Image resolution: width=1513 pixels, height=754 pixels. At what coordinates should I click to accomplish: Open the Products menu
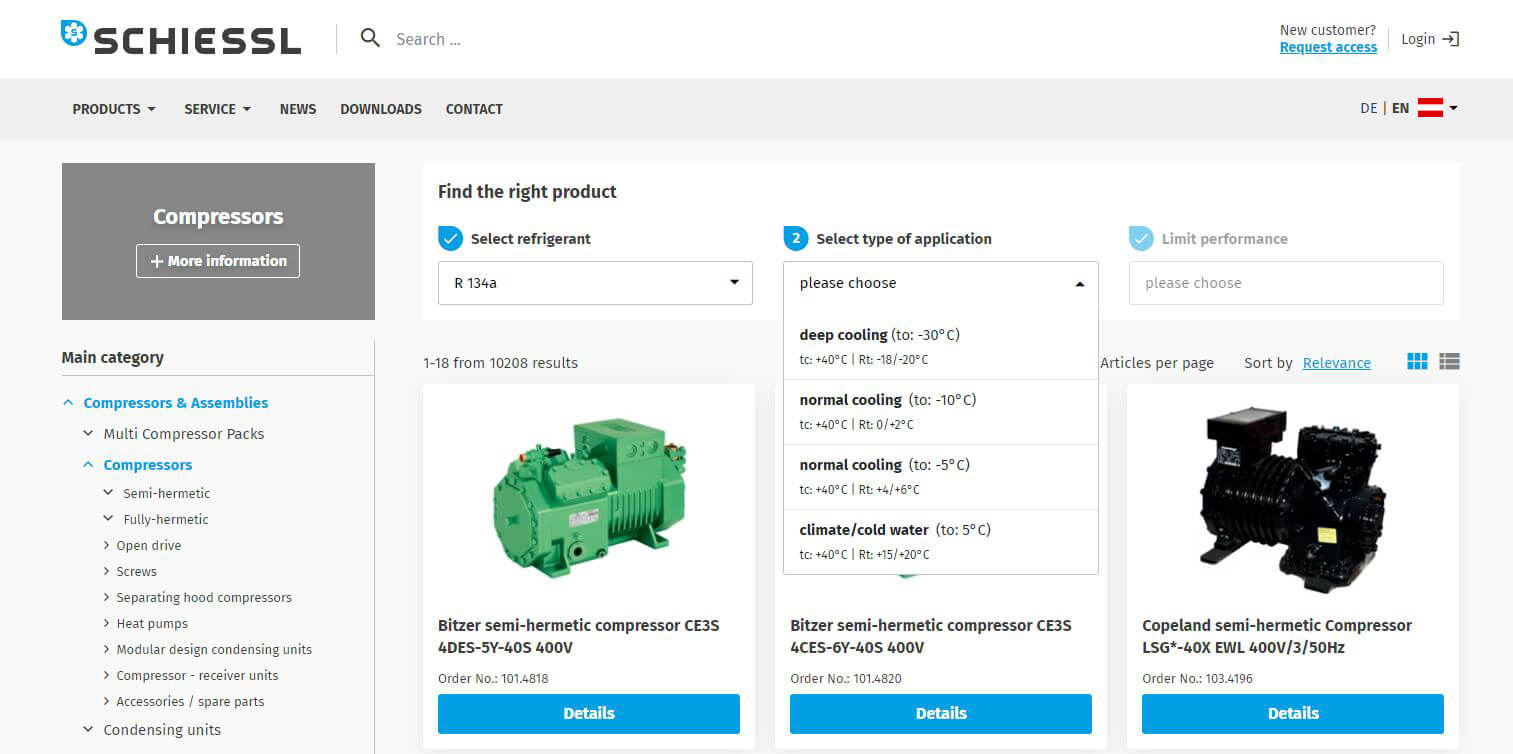point(114,109)
